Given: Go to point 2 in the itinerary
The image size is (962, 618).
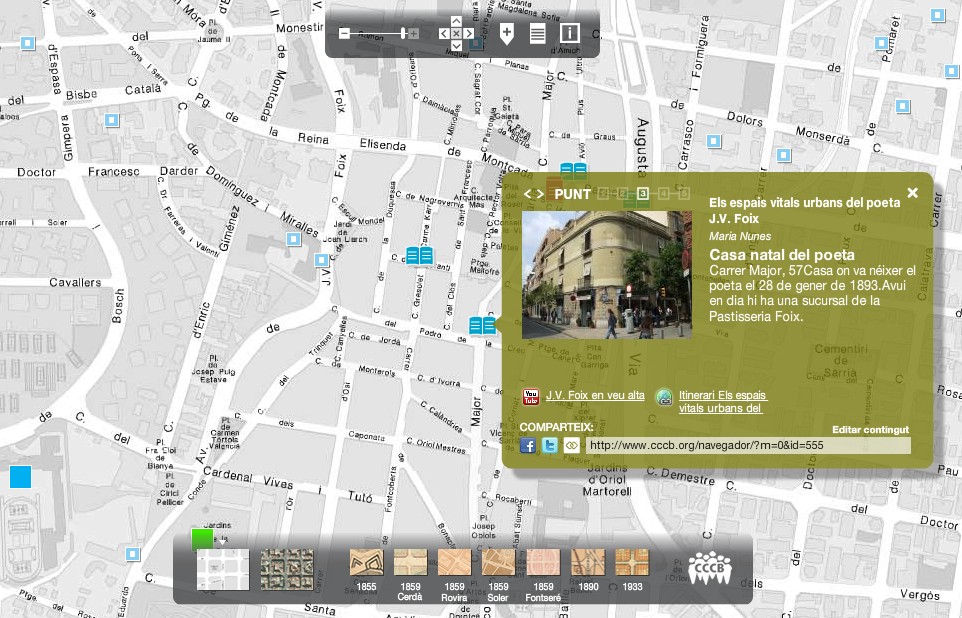Looking at the screenshot, I should pos(623,194).
